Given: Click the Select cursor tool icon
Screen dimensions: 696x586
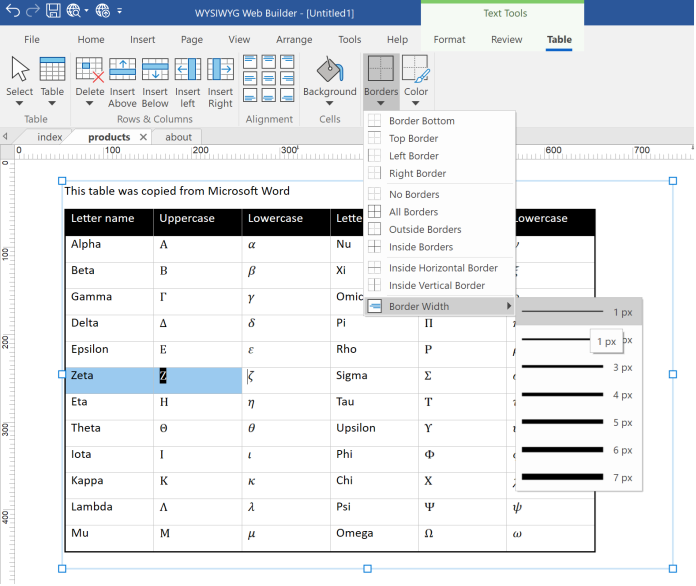Looking at the screenshot, I should (20, 70).
